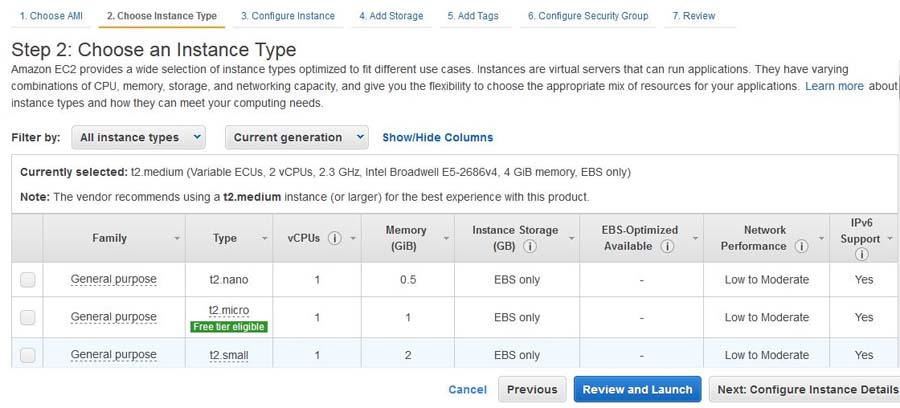The width and height of the screenshot is (900, 408).
Task: Select the t2.micro instance checkbox
Action: point(28,318)
